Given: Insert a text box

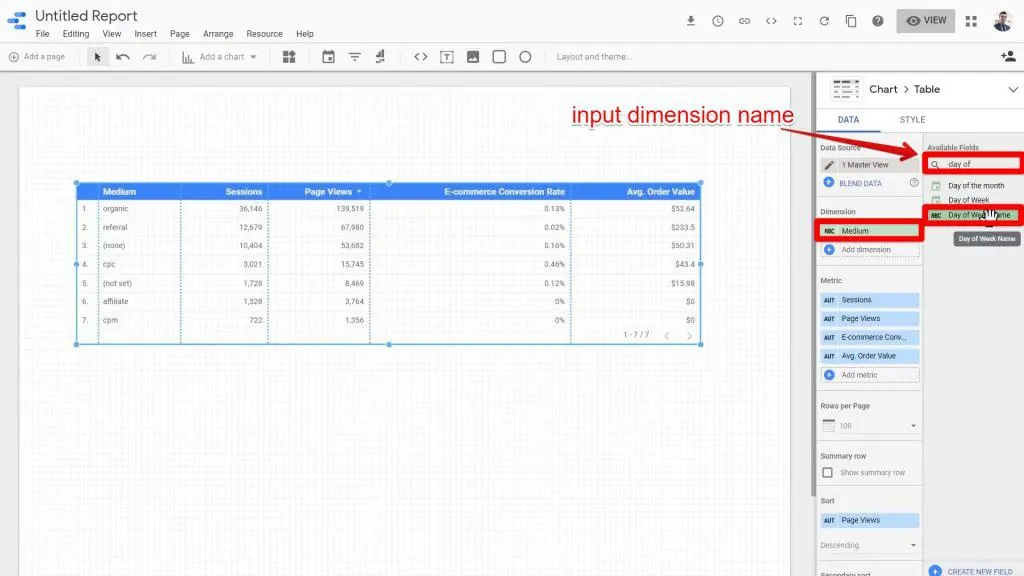Looking at the screenshot, I should 446,57.
